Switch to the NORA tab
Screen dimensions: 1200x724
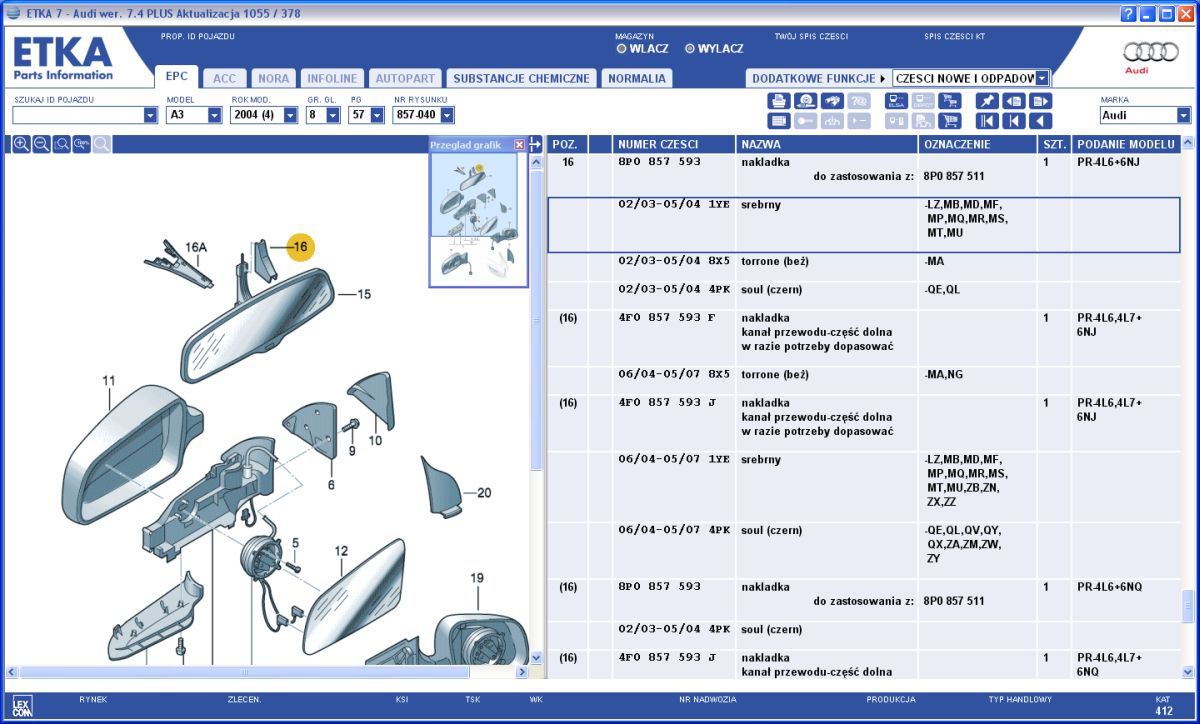(274, 78)
